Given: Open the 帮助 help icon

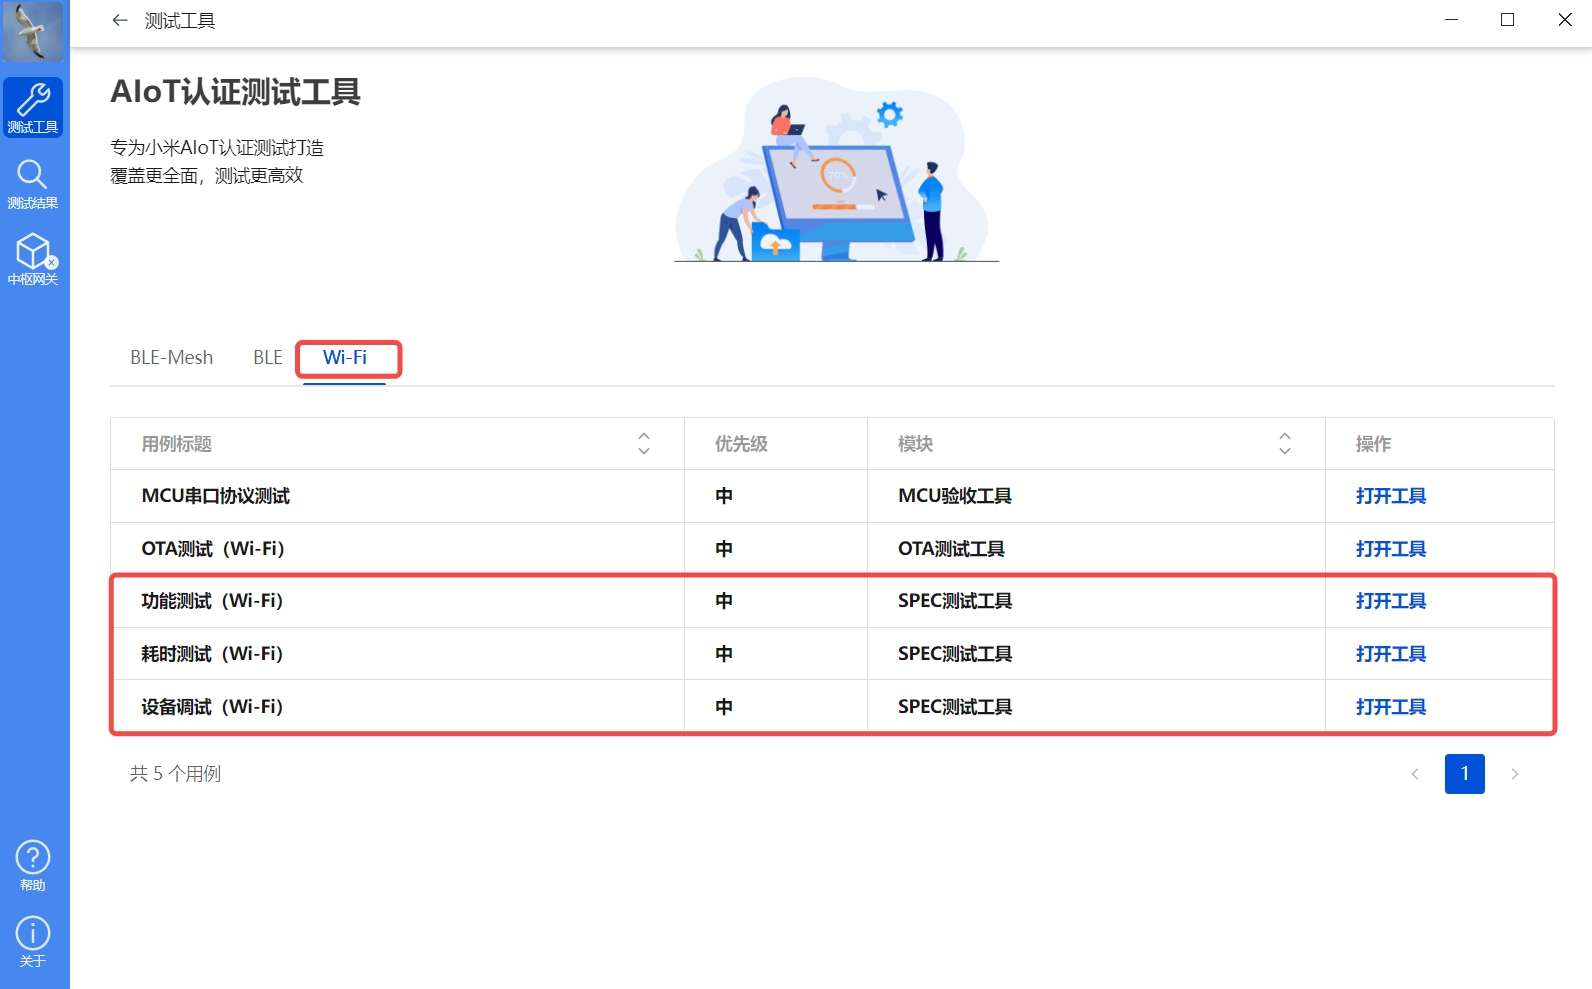Looking at the screenshot, I should tap(33, 866).
